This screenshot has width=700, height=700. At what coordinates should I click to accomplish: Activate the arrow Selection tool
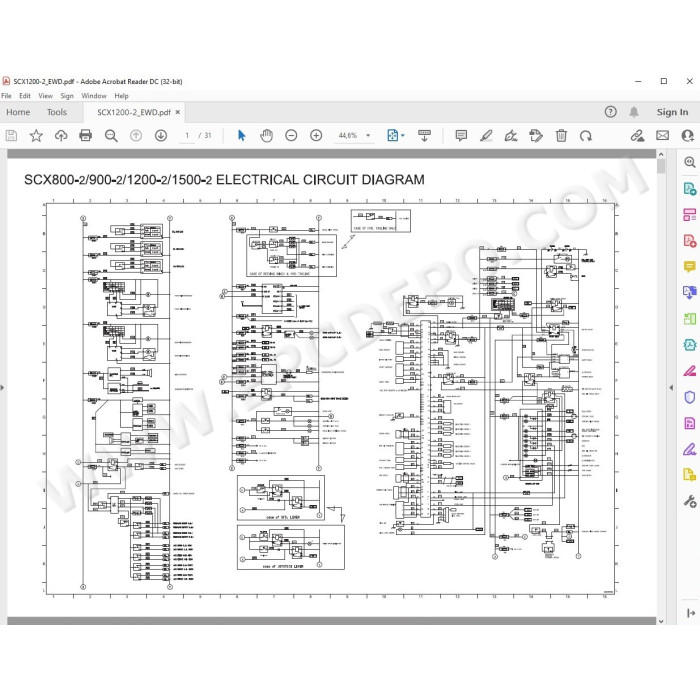(x=242, y=135)
